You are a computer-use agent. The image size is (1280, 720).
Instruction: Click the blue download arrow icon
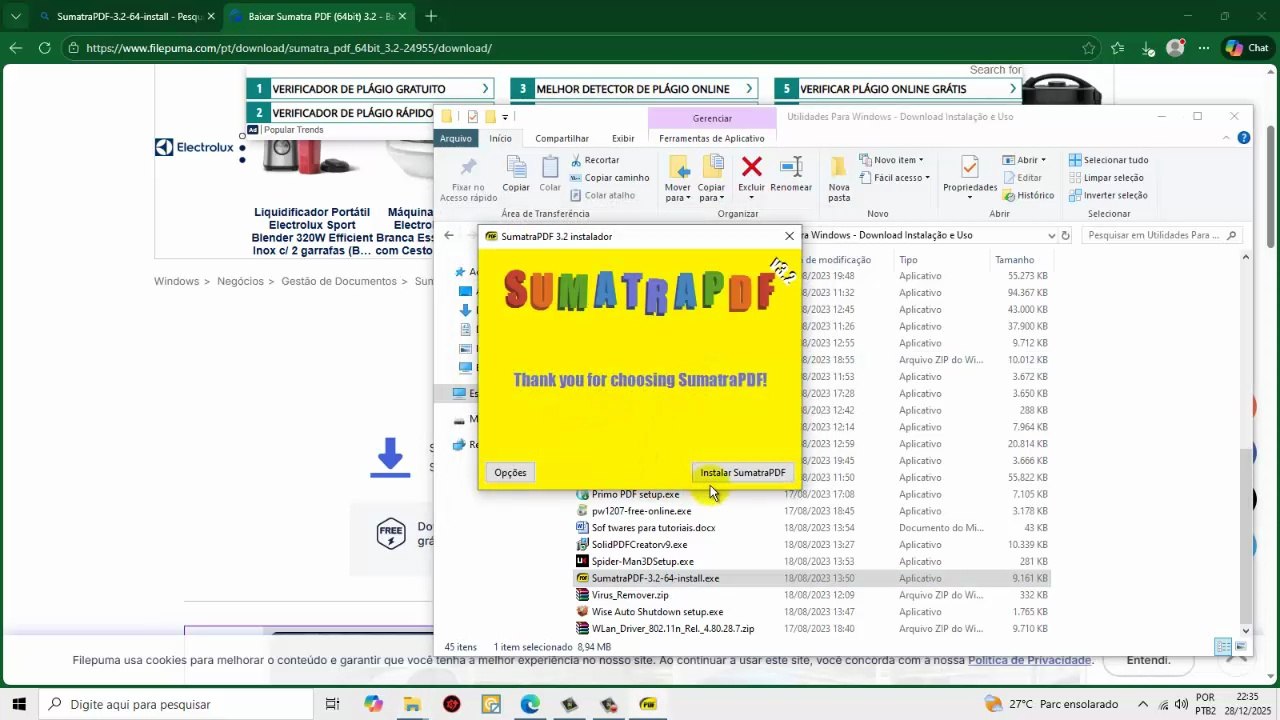[390, 457]
